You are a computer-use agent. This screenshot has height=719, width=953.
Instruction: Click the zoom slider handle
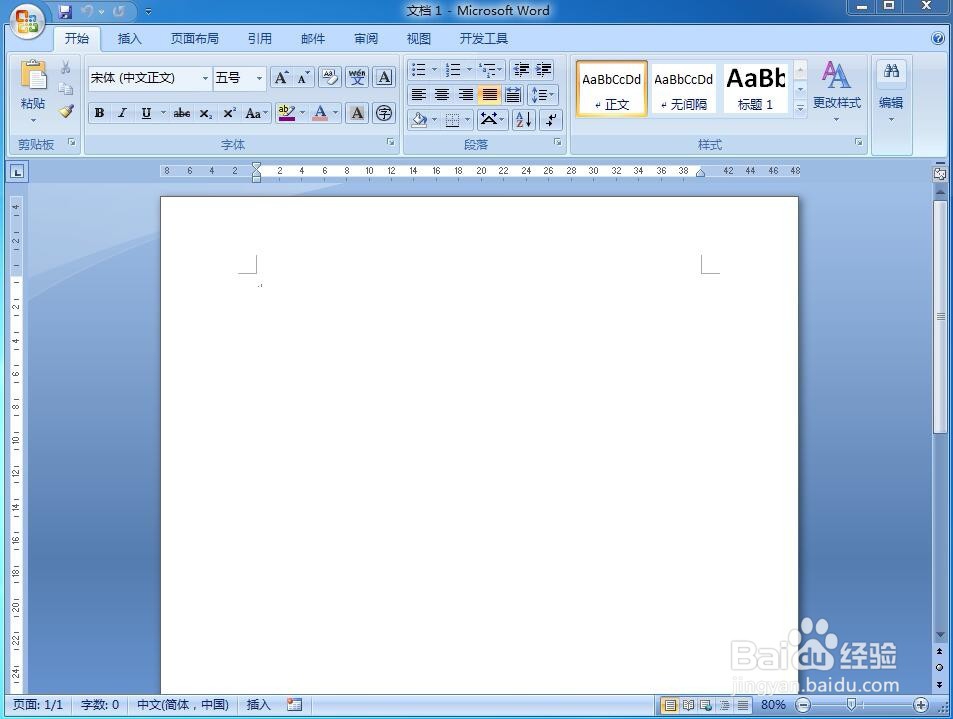[852, 705]
